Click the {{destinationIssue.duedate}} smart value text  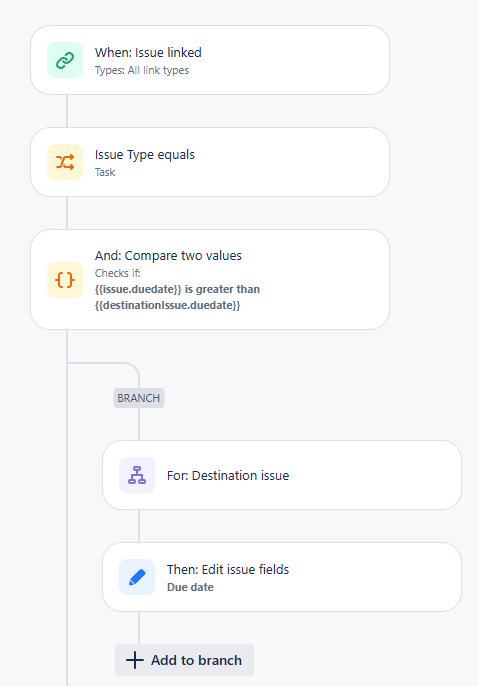point(167,305)
